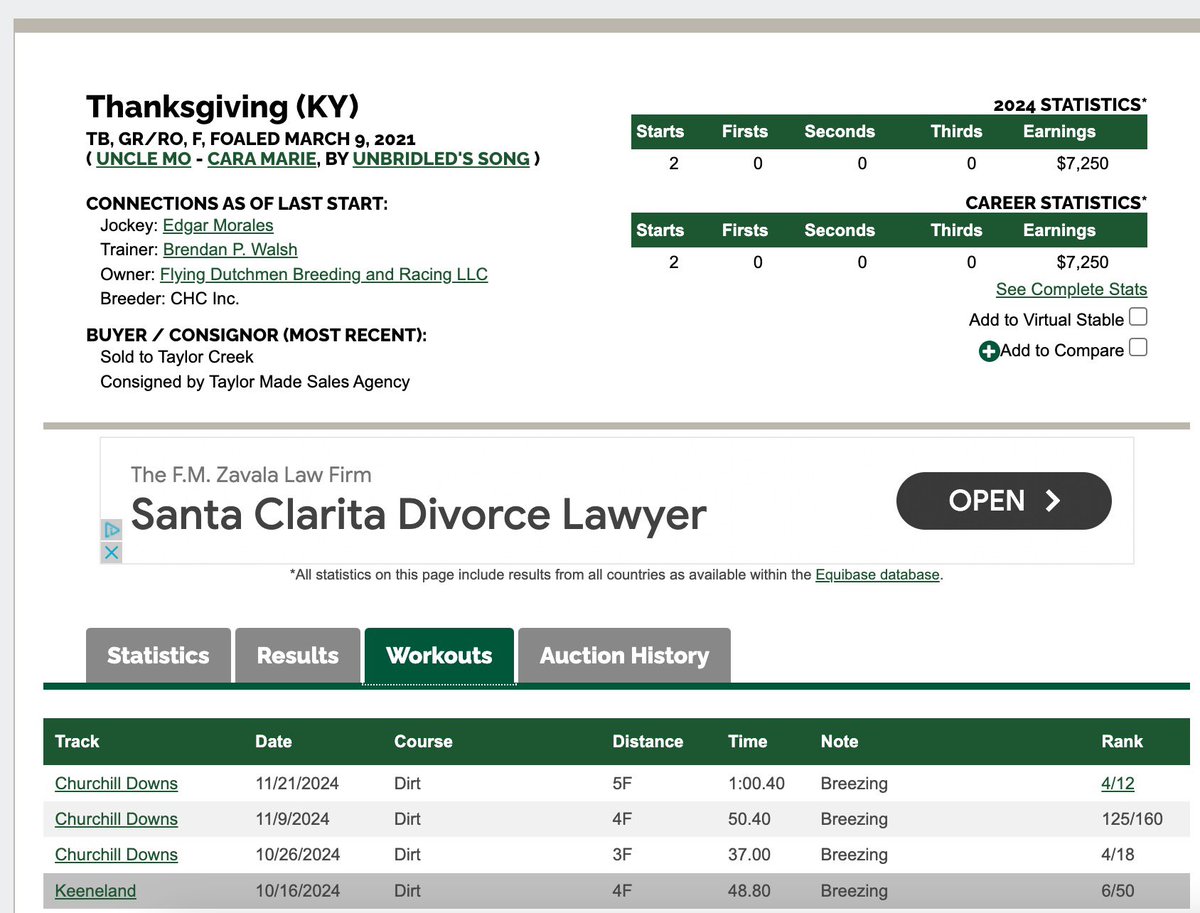Click the 125/160 rank value
The height and width of the screenshot is (913, 1200).
tap(1132, 819)
